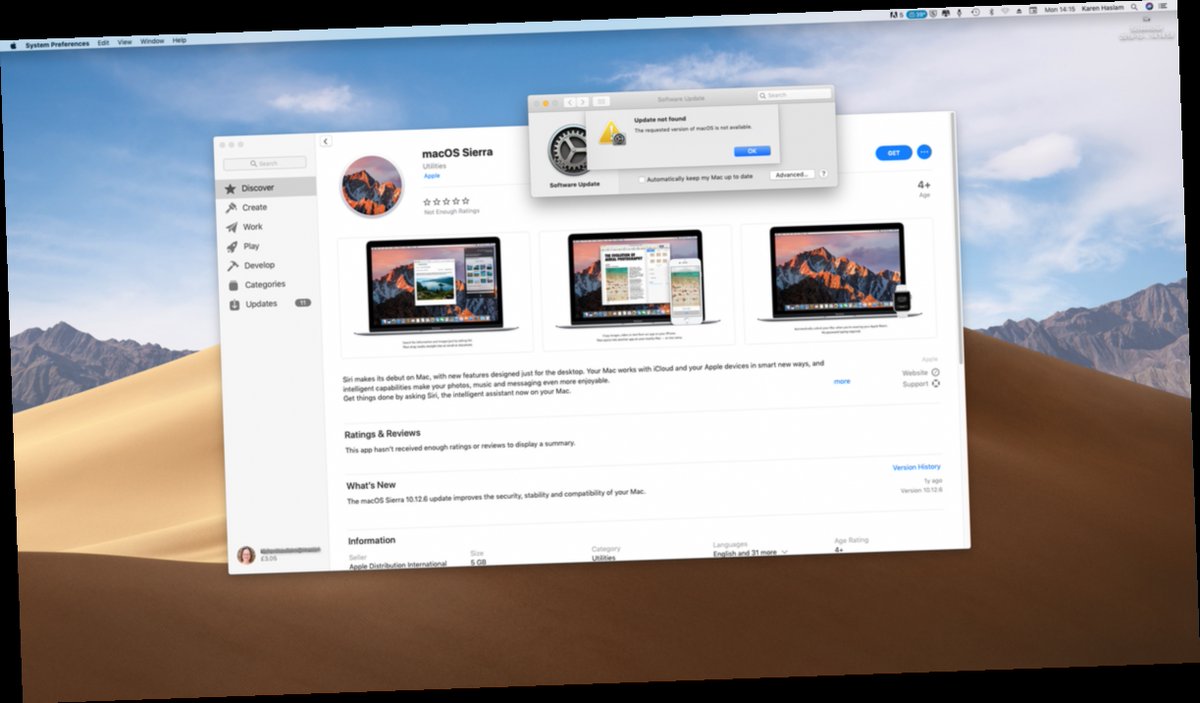Viewport: 1200px width, 703px height.
Task: Click the Ratings & Reviews heading
Action: pos(382,434)
